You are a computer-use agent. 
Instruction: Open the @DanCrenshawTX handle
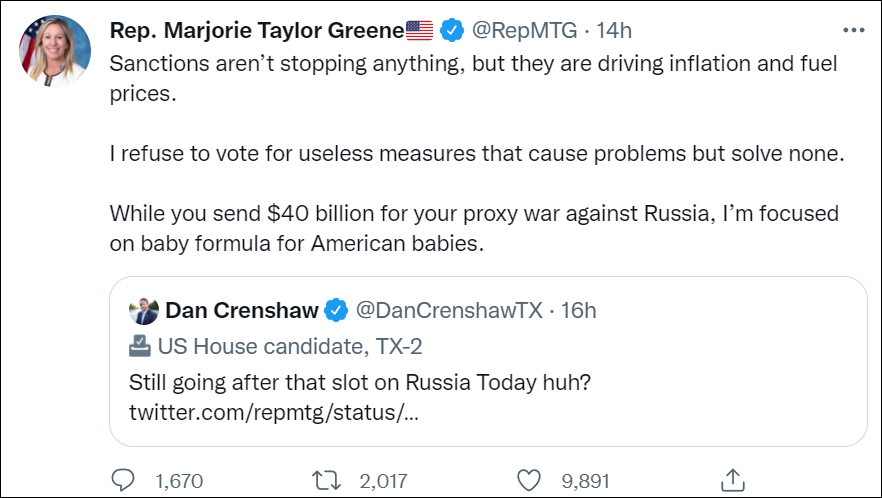coord(449,311)
